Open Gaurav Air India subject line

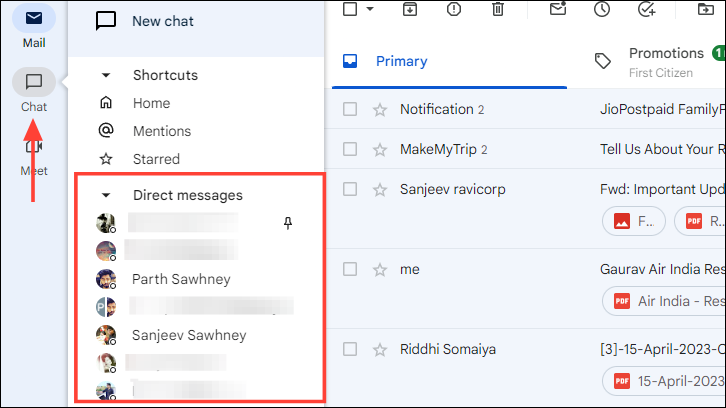[663, 269]
